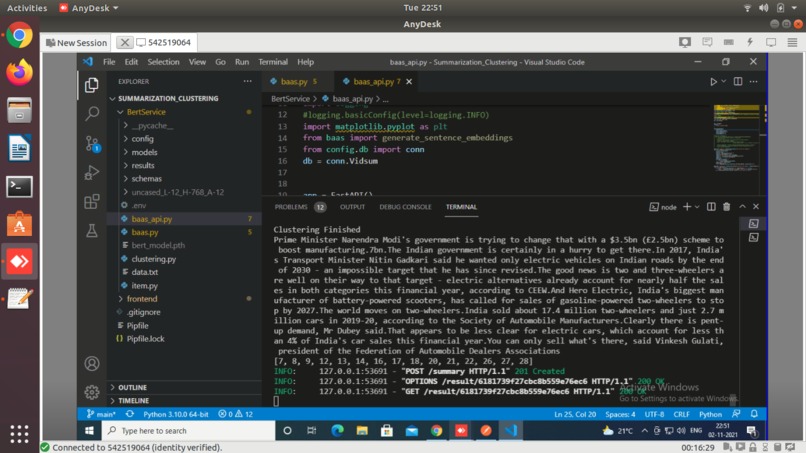
Task: Run the Python file with the play button
Action: pos(713,82)
